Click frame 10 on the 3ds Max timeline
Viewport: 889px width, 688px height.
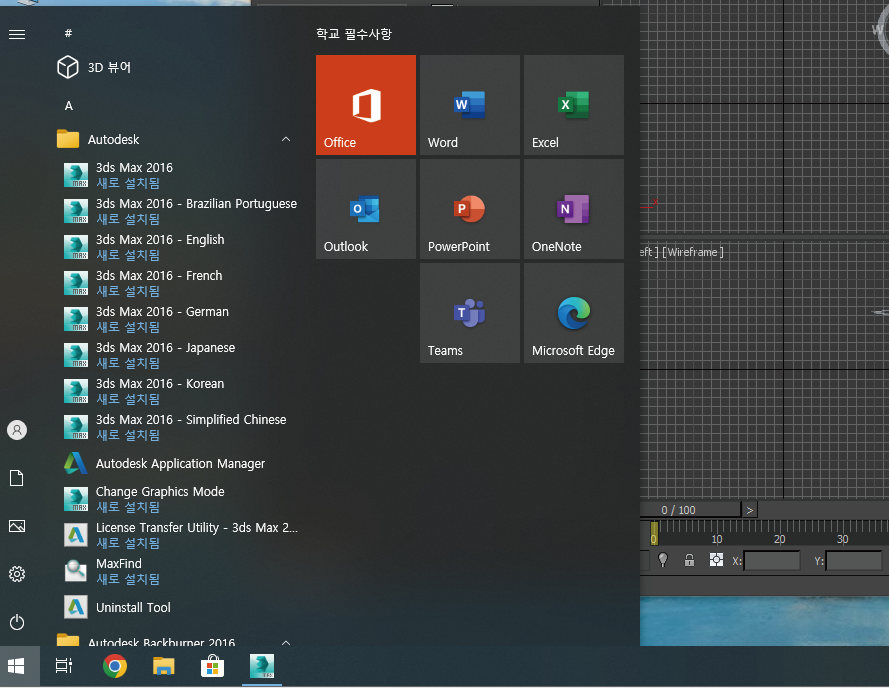pos(717,539)
